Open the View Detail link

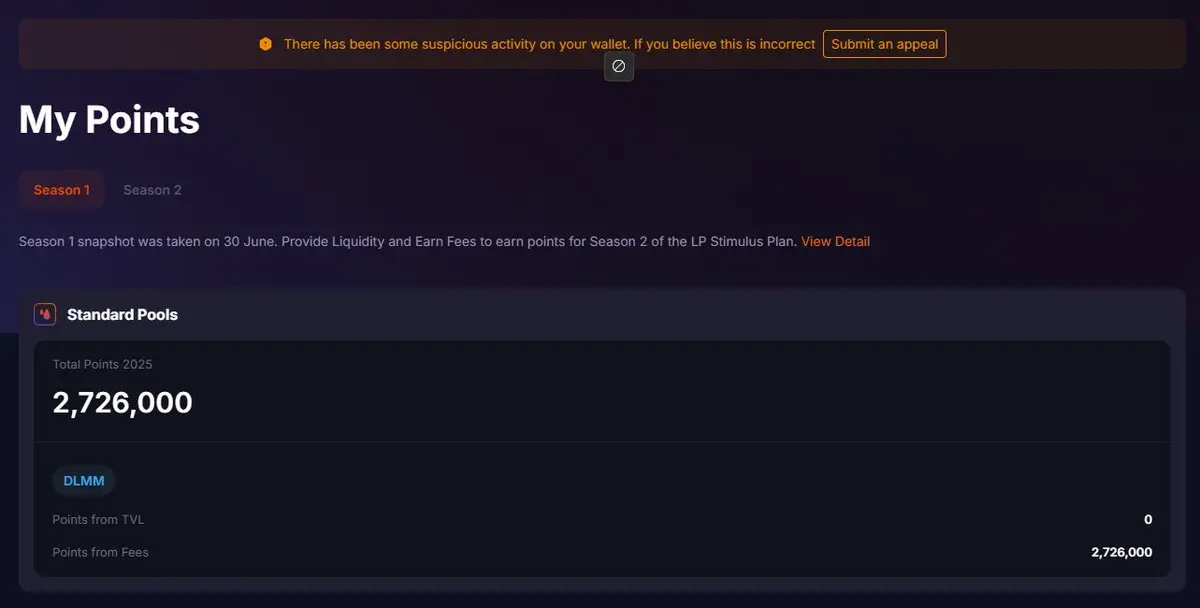point(835,241)
